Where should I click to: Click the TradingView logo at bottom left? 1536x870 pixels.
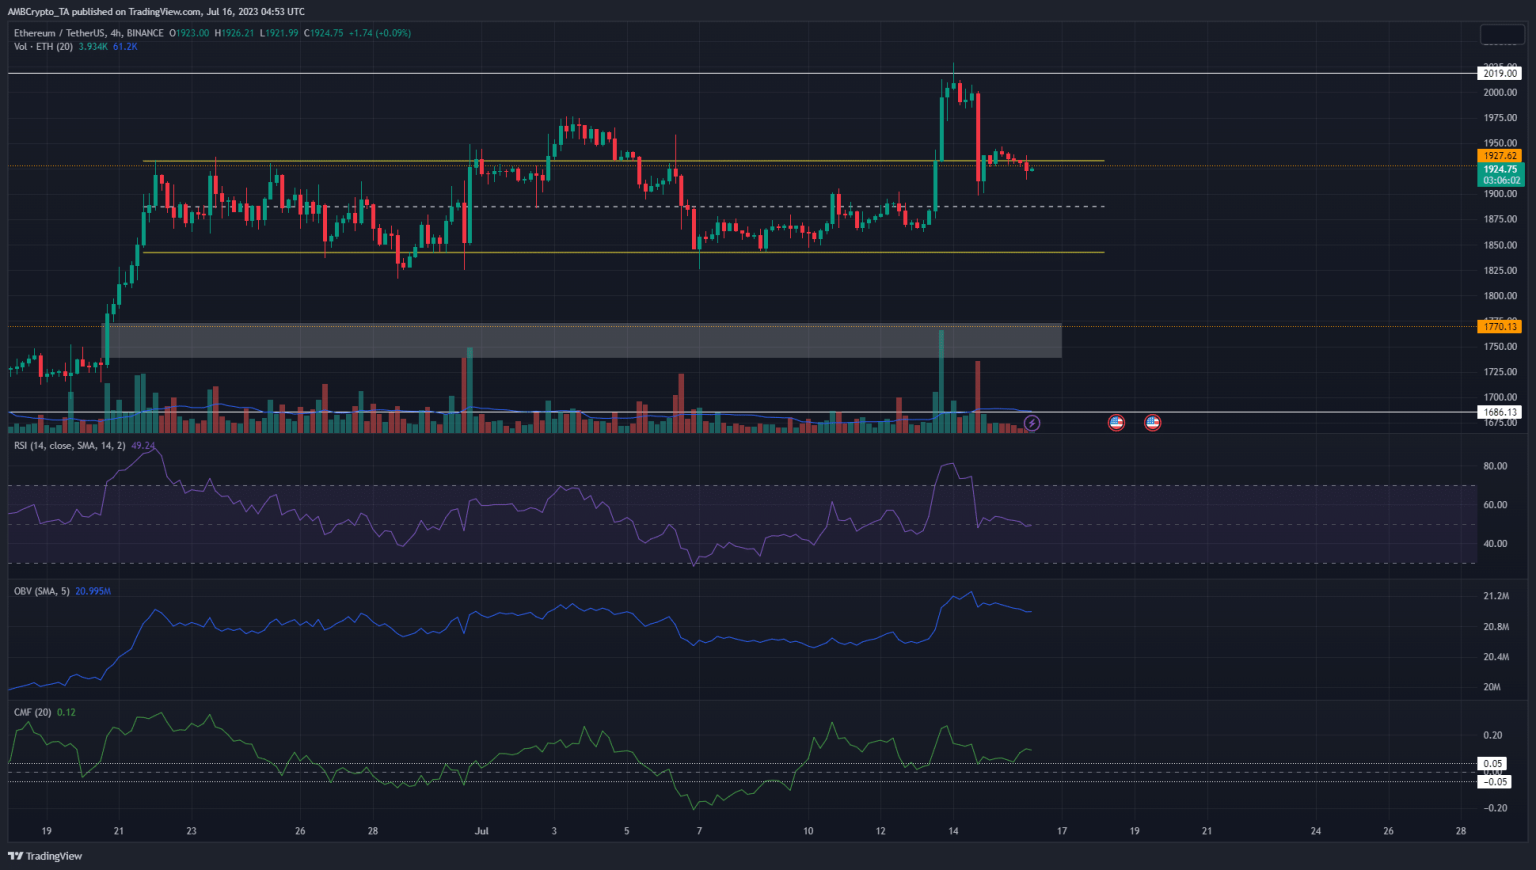click(x=46, y=856)
